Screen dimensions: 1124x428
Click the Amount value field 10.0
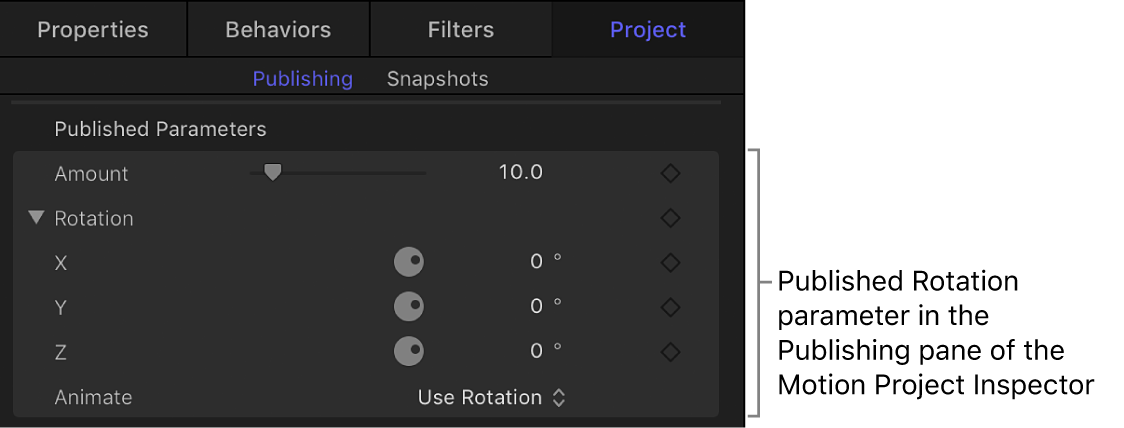point(520,173)
